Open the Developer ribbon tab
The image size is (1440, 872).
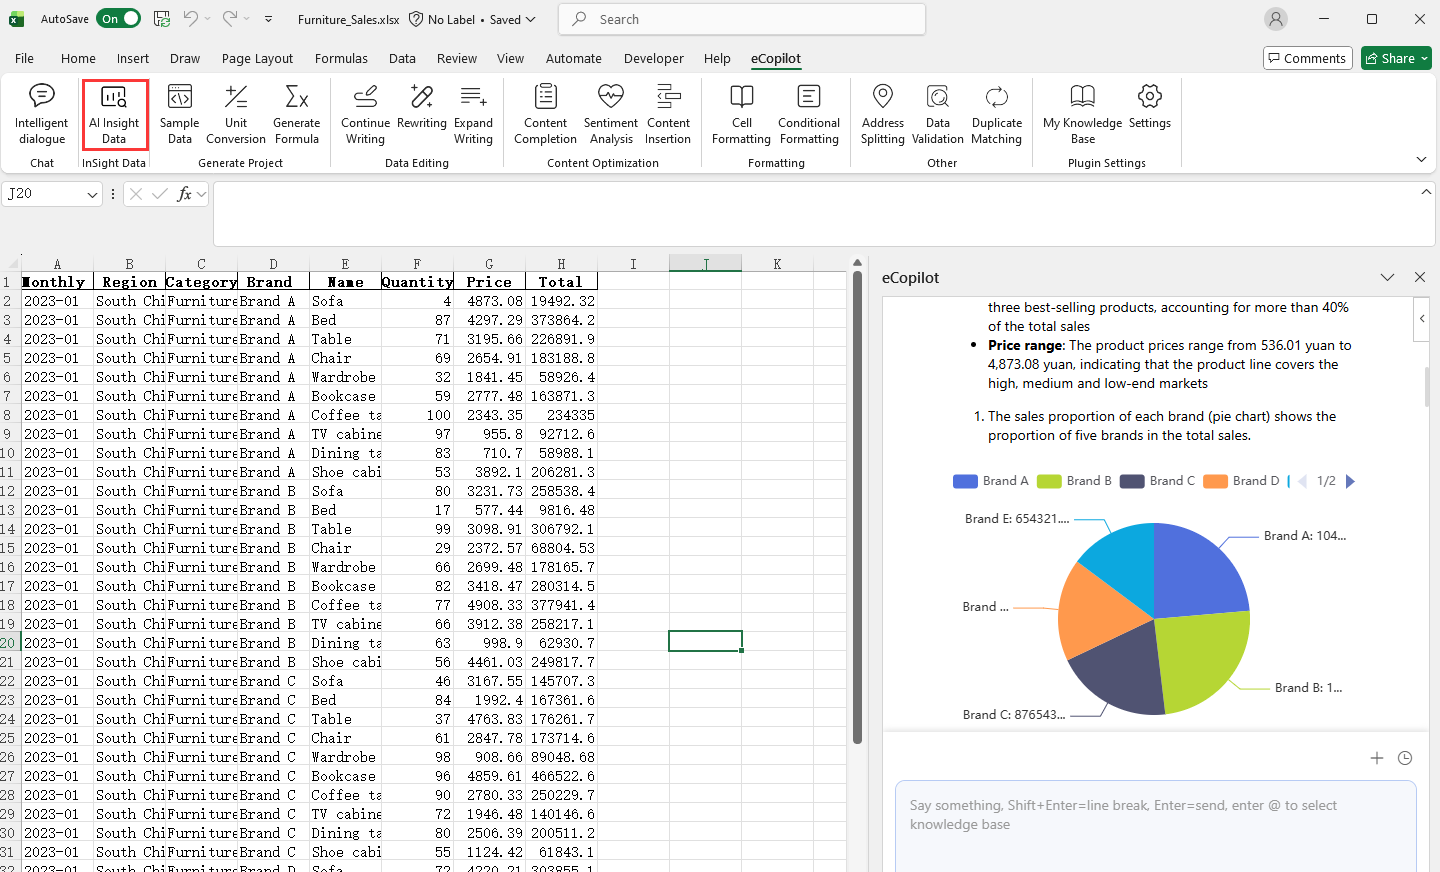[x=653, y=58]
